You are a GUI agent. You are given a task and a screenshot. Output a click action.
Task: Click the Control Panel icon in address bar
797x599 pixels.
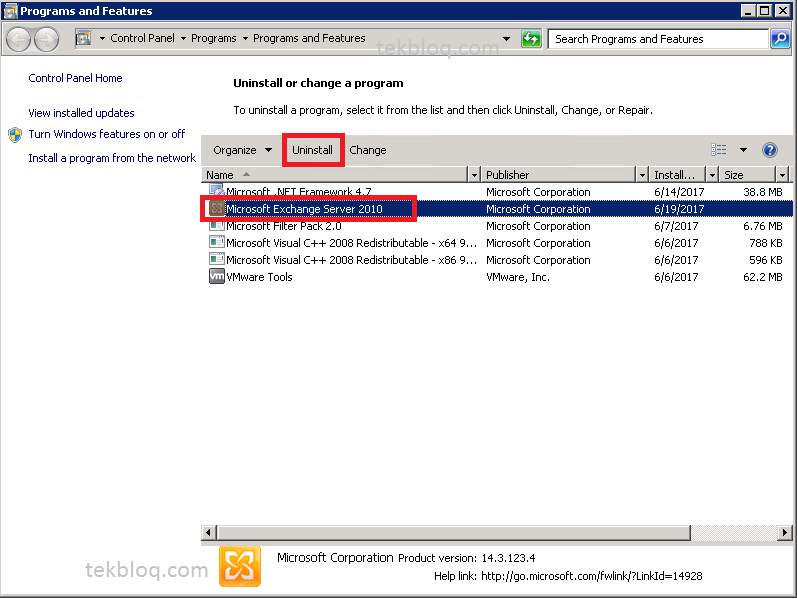[83, 38]
